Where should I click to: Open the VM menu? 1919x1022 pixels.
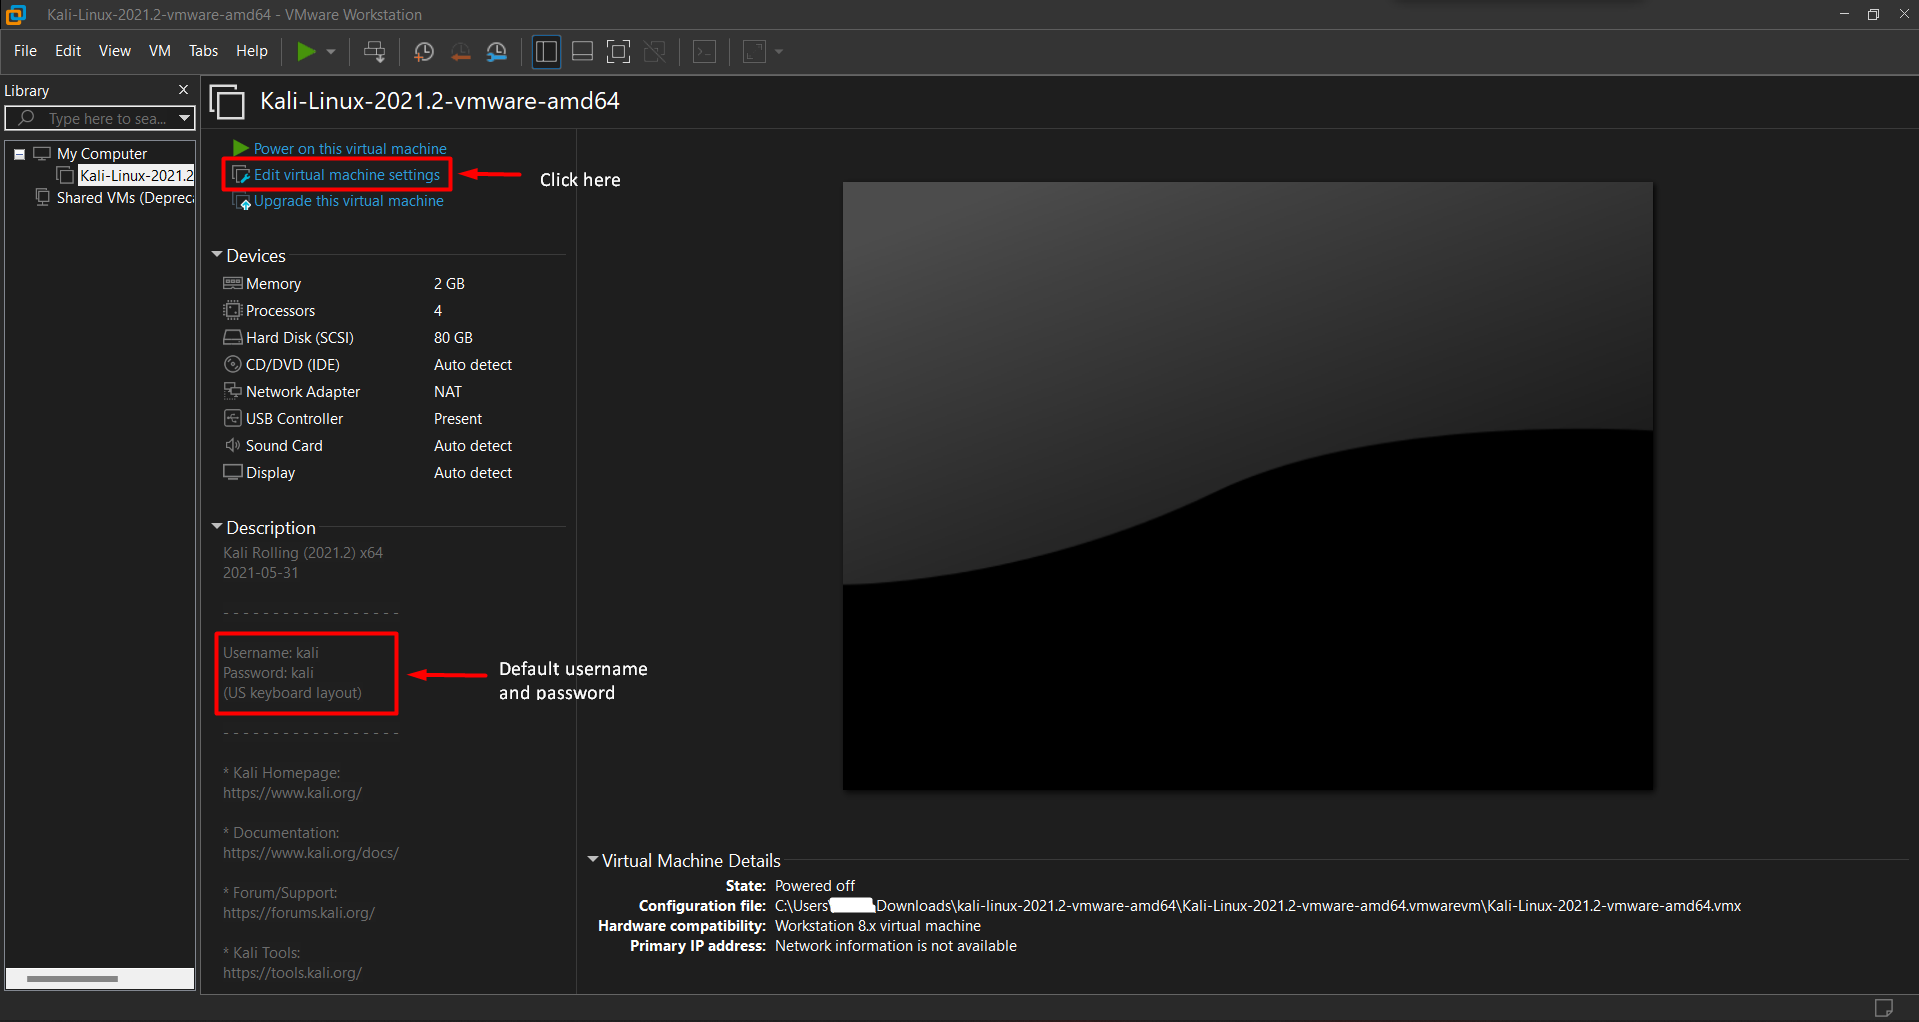click(x=159, y=51)
